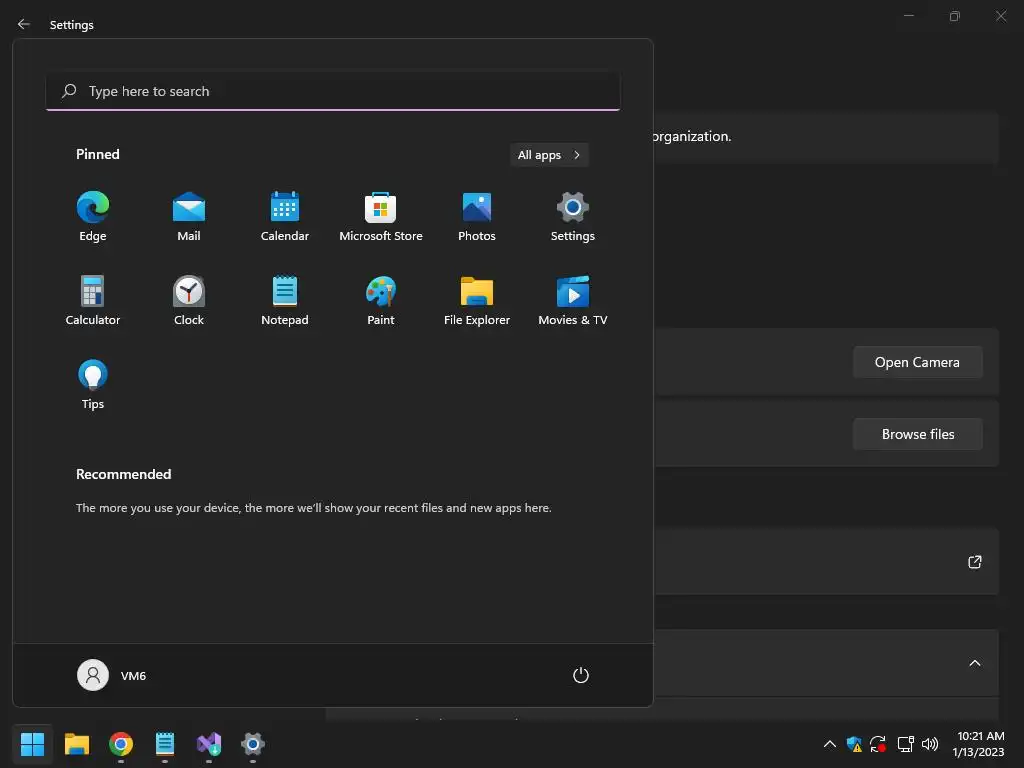This screenshot has width=1024, height=768.
Task: Open the clock showing 10:21 AM
Action: pyautogui.click(x=978, y=744)
